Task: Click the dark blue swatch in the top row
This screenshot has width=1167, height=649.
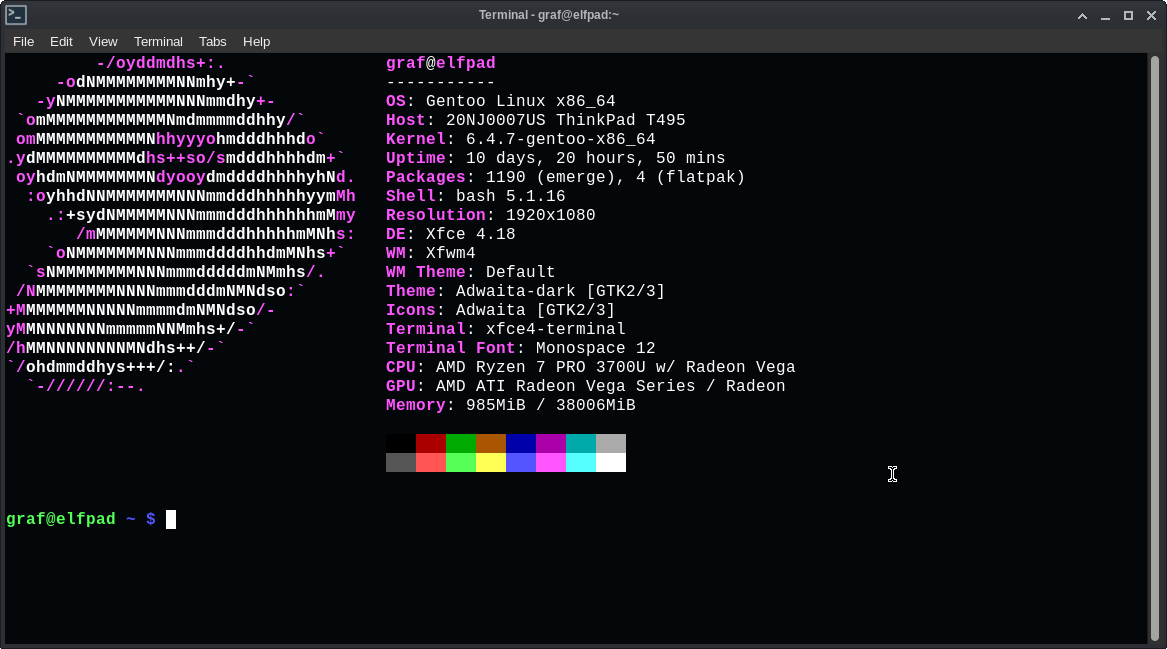Action: (521, 443)
